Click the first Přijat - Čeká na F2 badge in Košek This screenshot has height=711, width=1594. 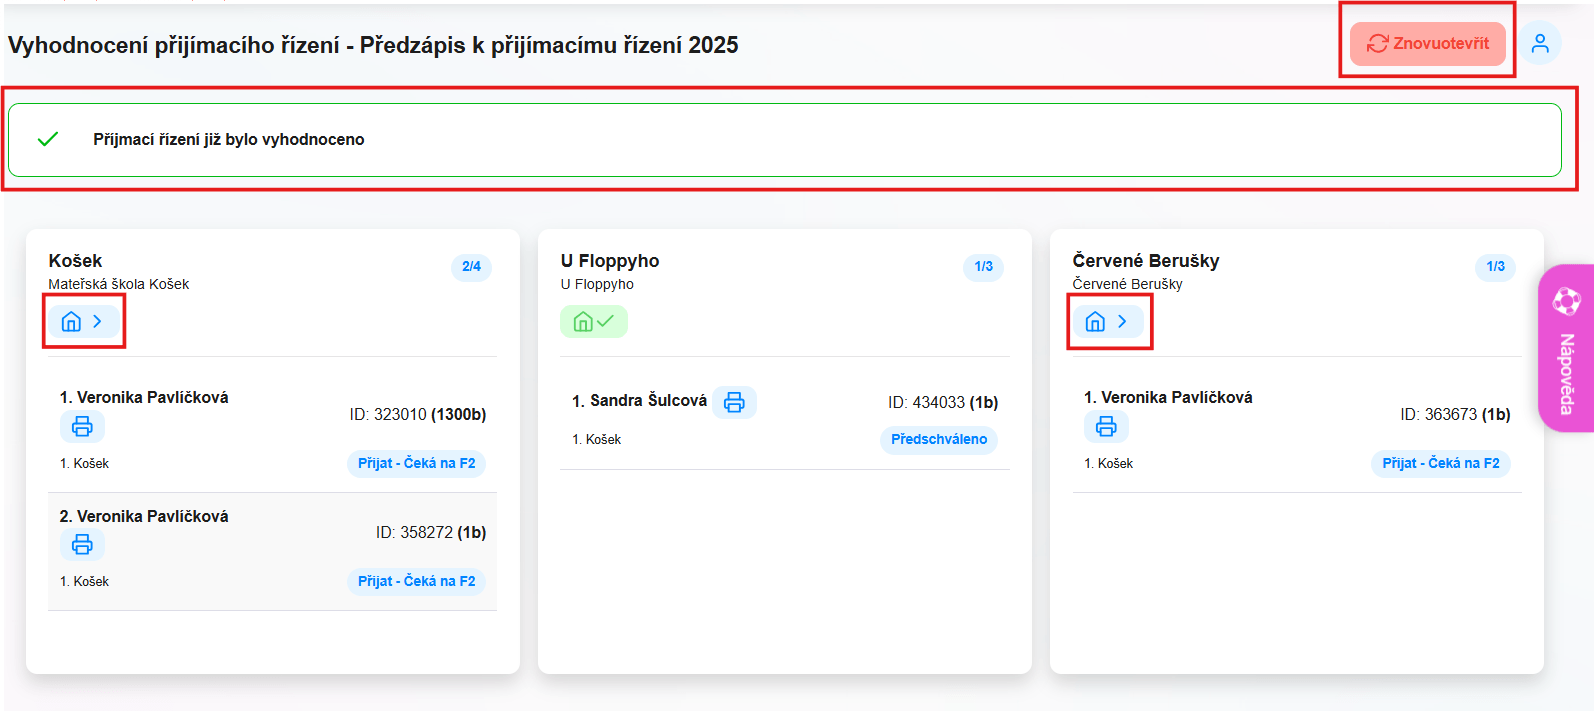coord(416,464)
